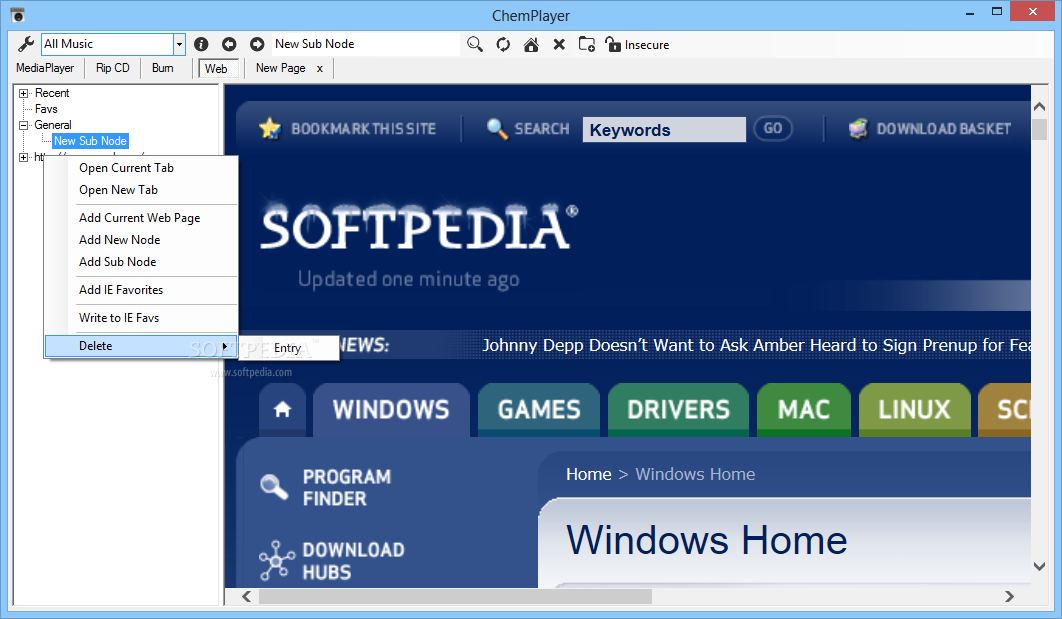Open the GAMES category tab
Image resolution: width=1062 pixels, height=619 pixels.
[x=539, y=409]
